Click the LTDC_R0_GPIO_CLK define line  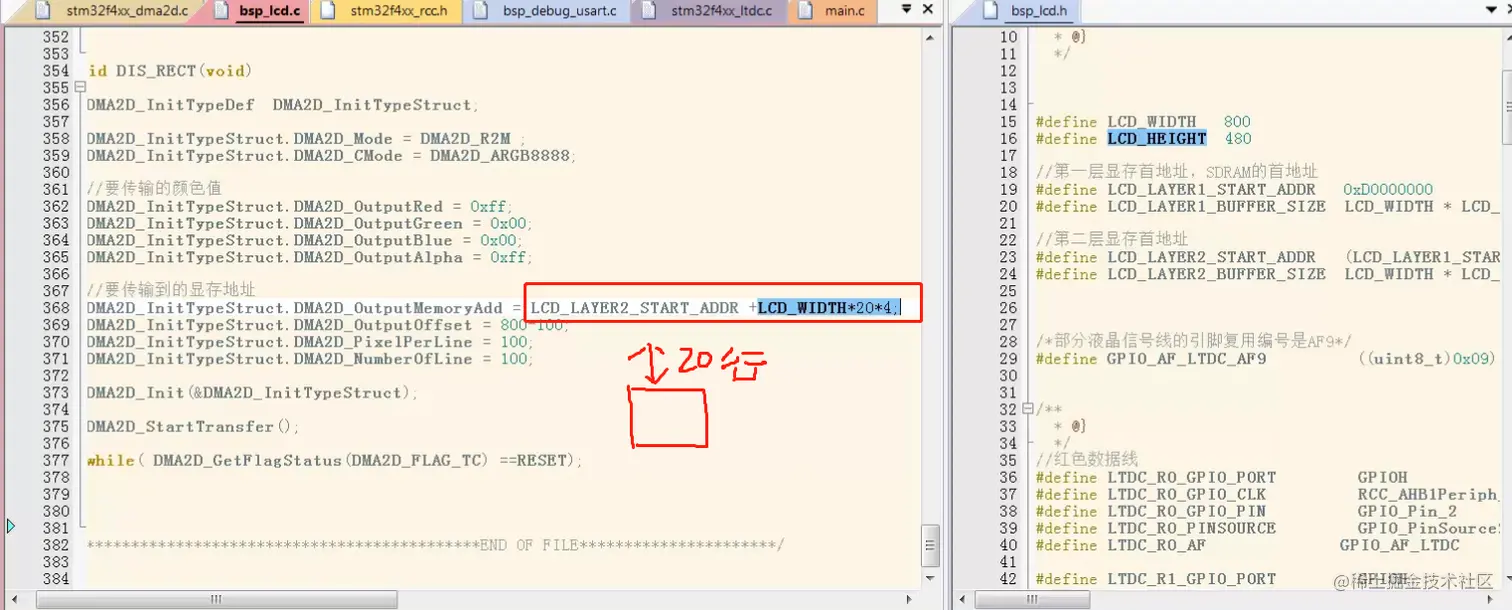[1267, 495]
